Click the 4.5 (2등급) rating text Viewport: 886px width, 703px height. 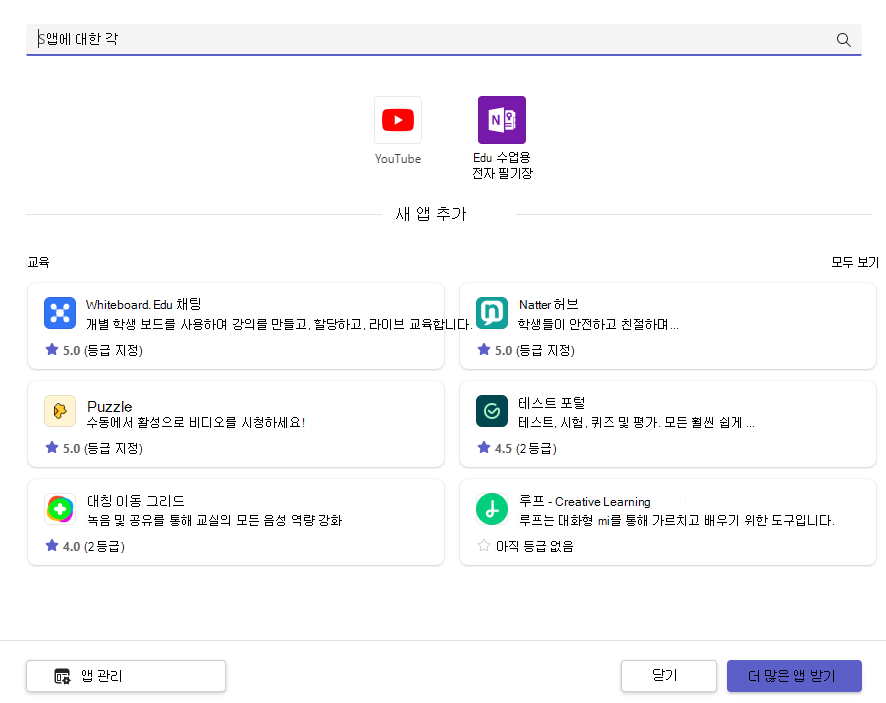tap(525, 448)
